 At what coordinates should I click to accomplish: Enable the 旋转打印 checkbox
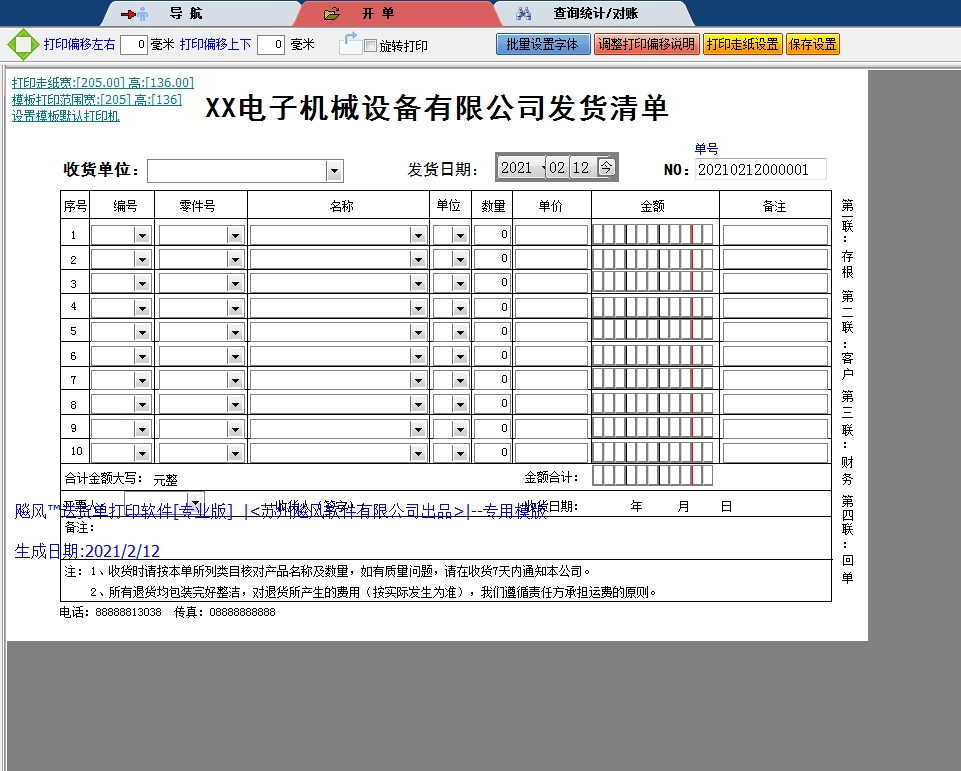point(369,44)
